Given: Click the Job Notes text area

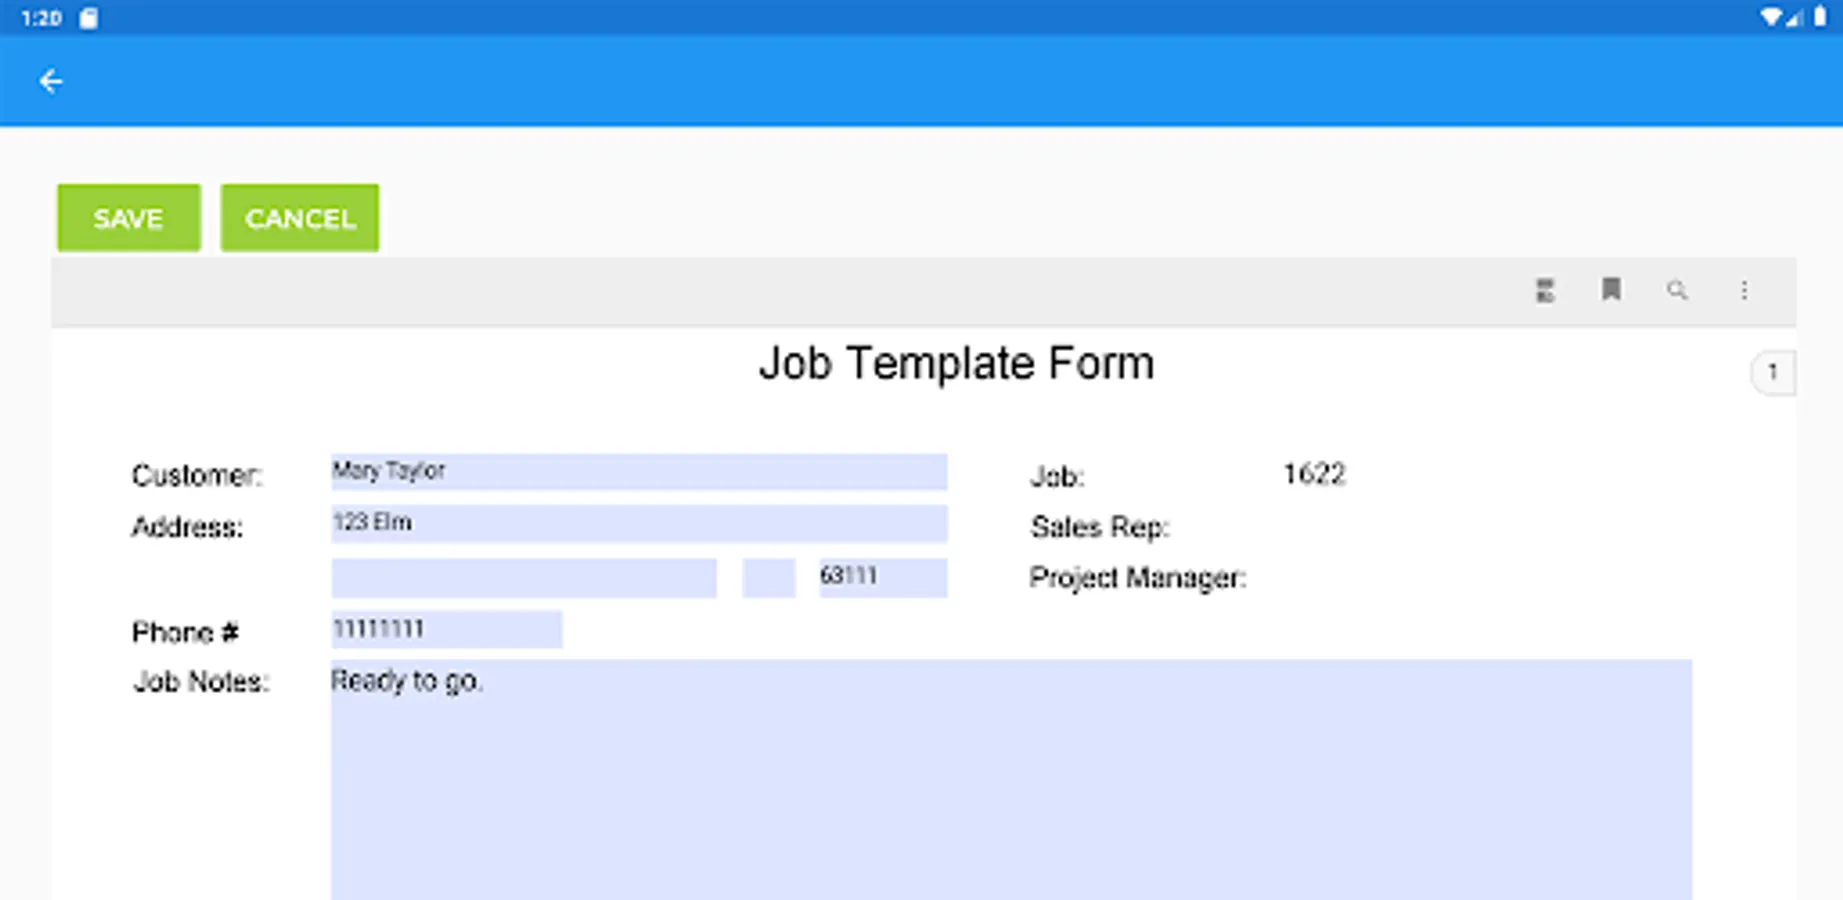Looking at the screenshot, I should pyautogui.click(x=1010, y=780).
